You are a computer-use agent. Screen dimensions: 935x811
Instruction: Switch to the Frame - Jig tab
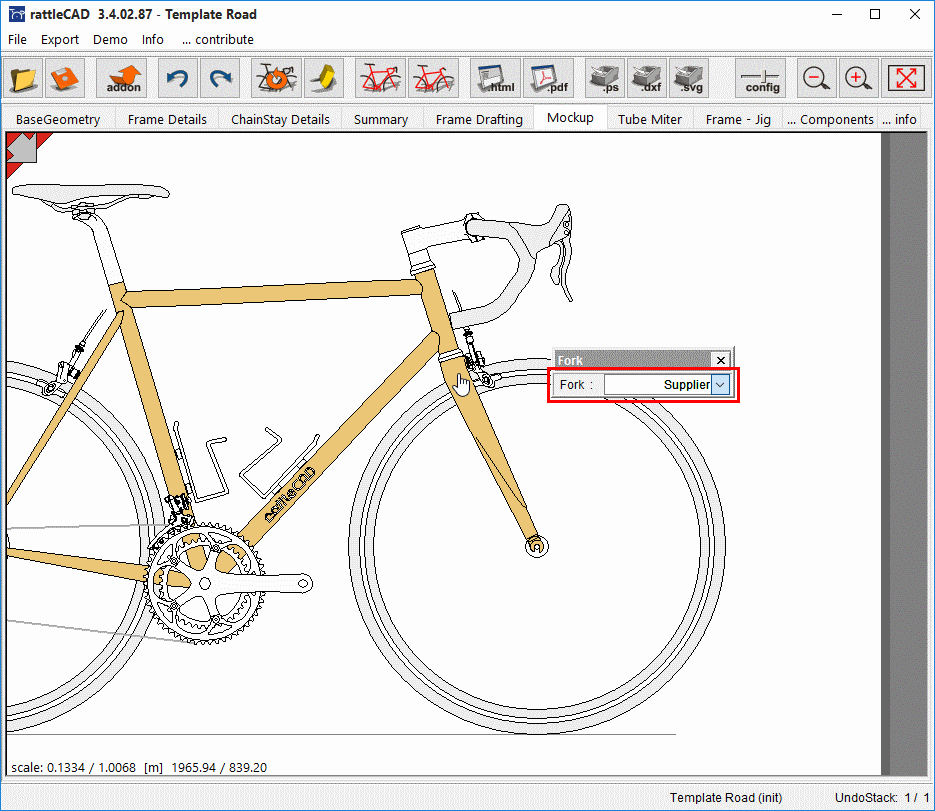tap(738, 119)
